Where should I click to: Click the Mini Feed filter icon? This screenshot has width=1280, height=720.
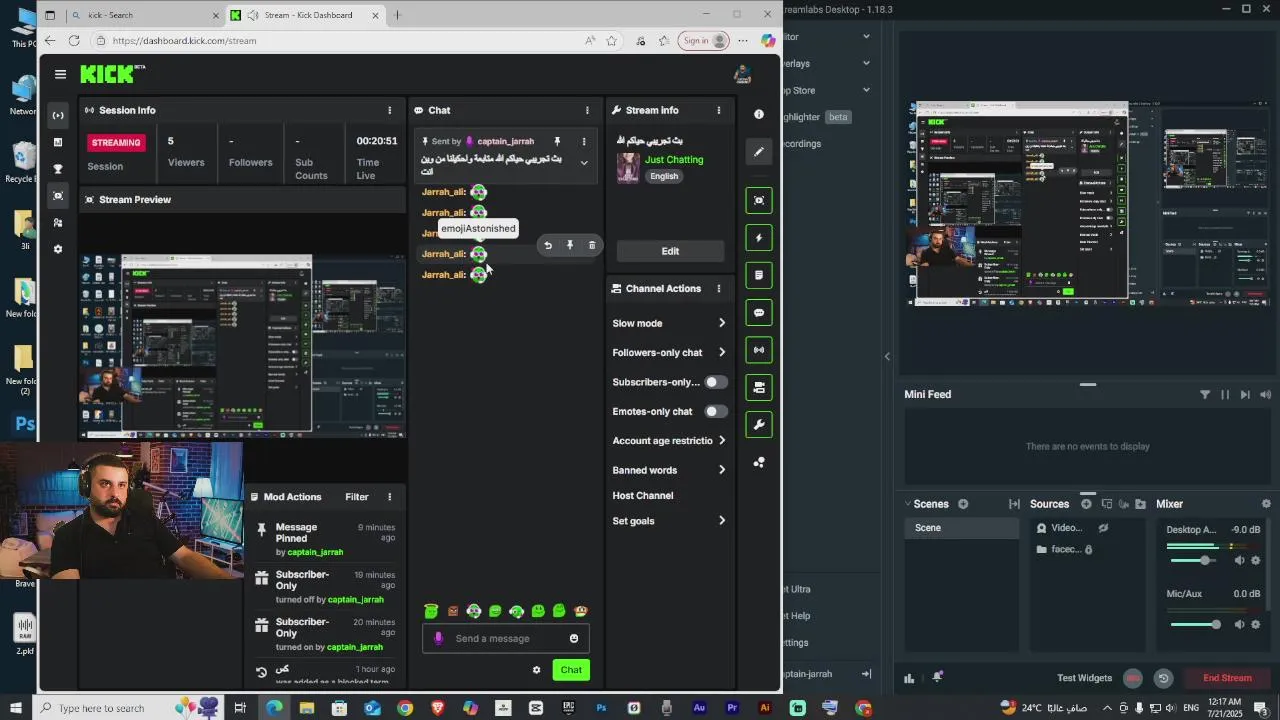1205,395
